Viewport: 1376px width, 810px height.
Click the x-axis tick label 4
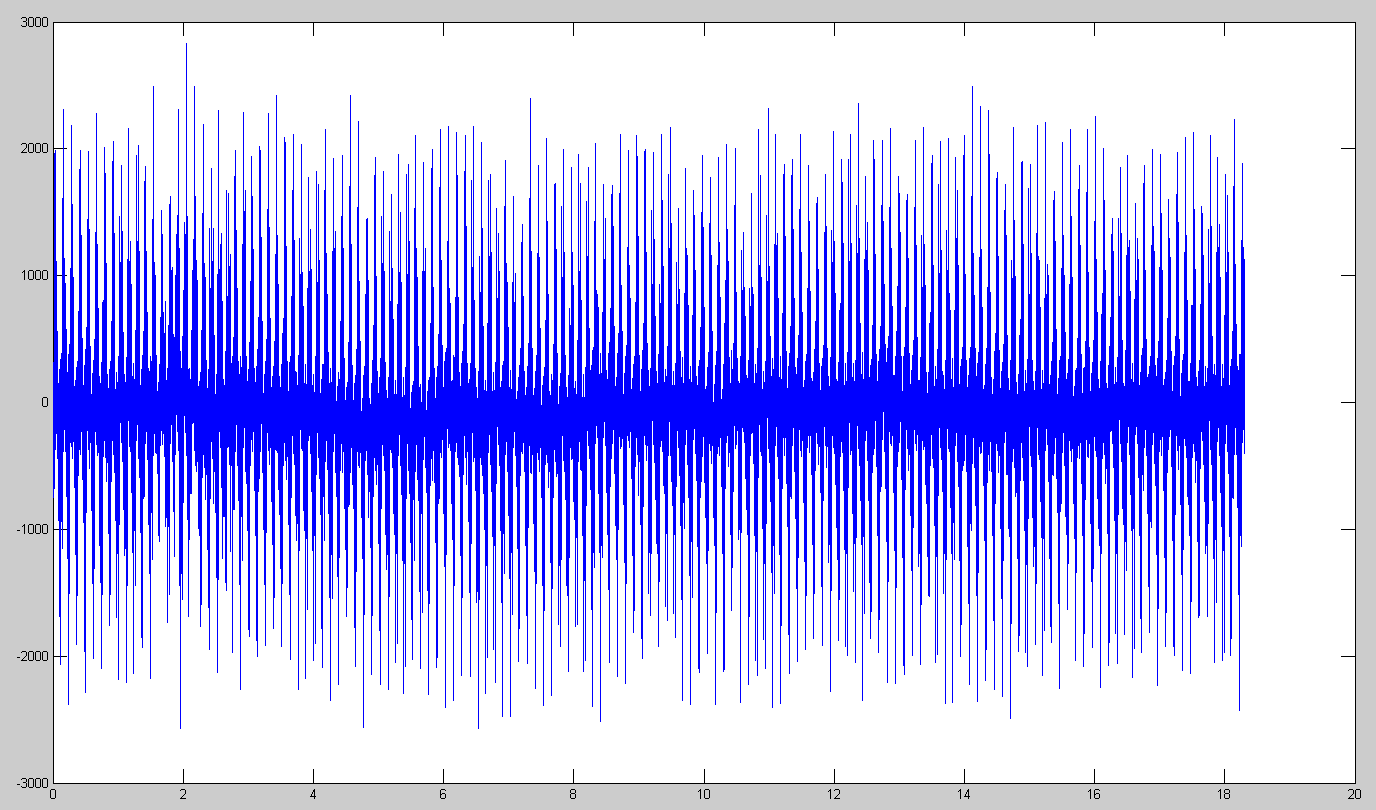313,795
